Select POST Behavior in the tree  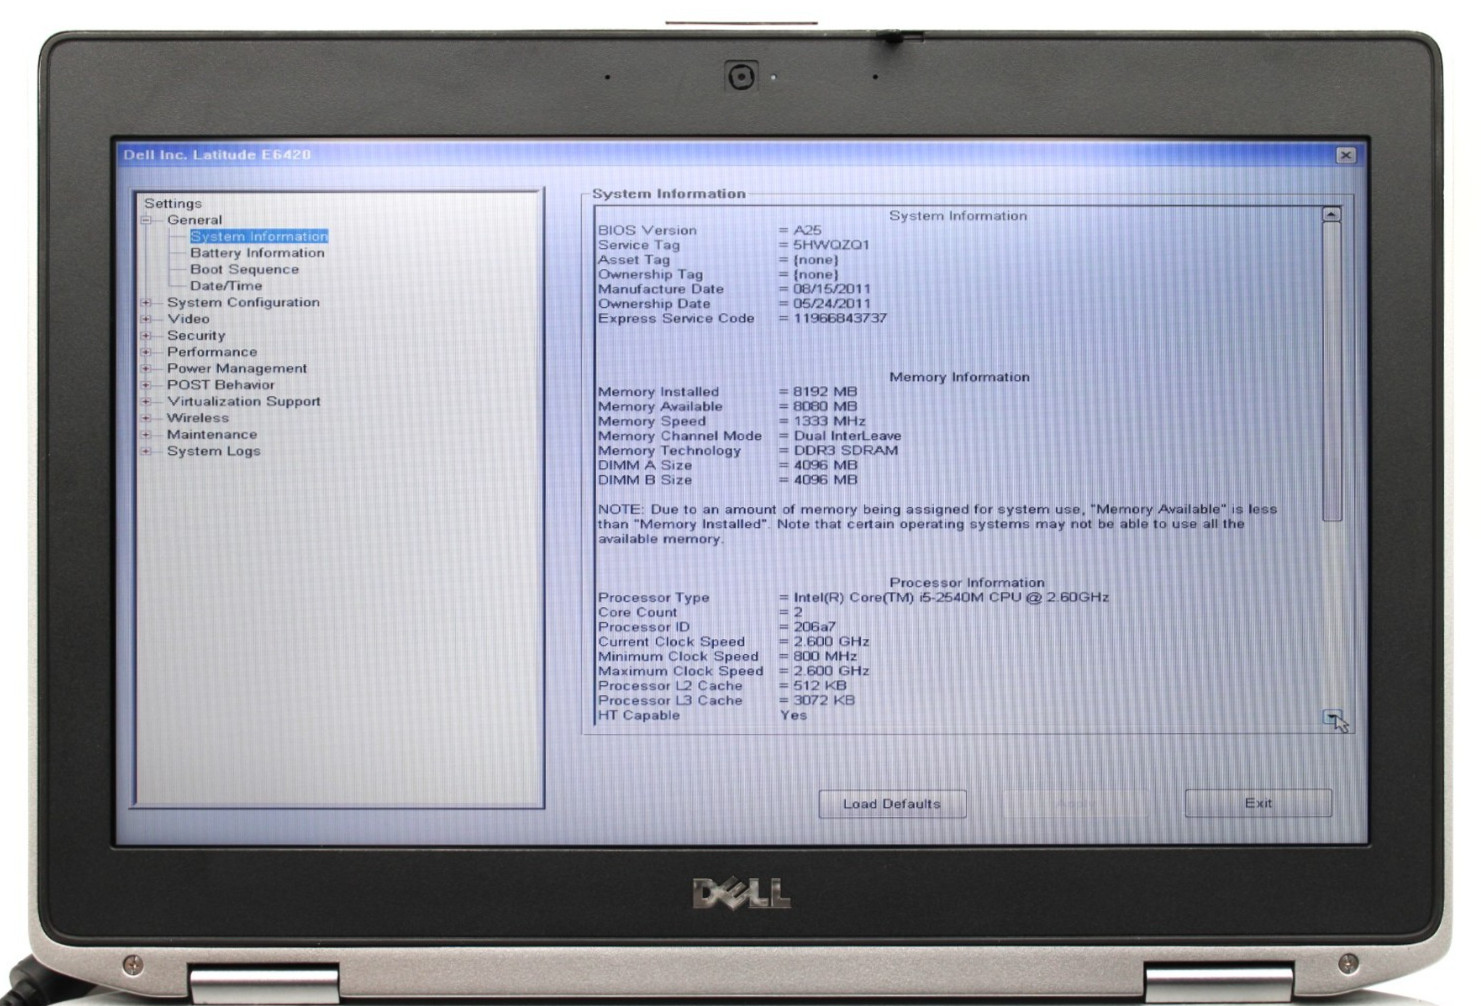(x=220, y=385)
